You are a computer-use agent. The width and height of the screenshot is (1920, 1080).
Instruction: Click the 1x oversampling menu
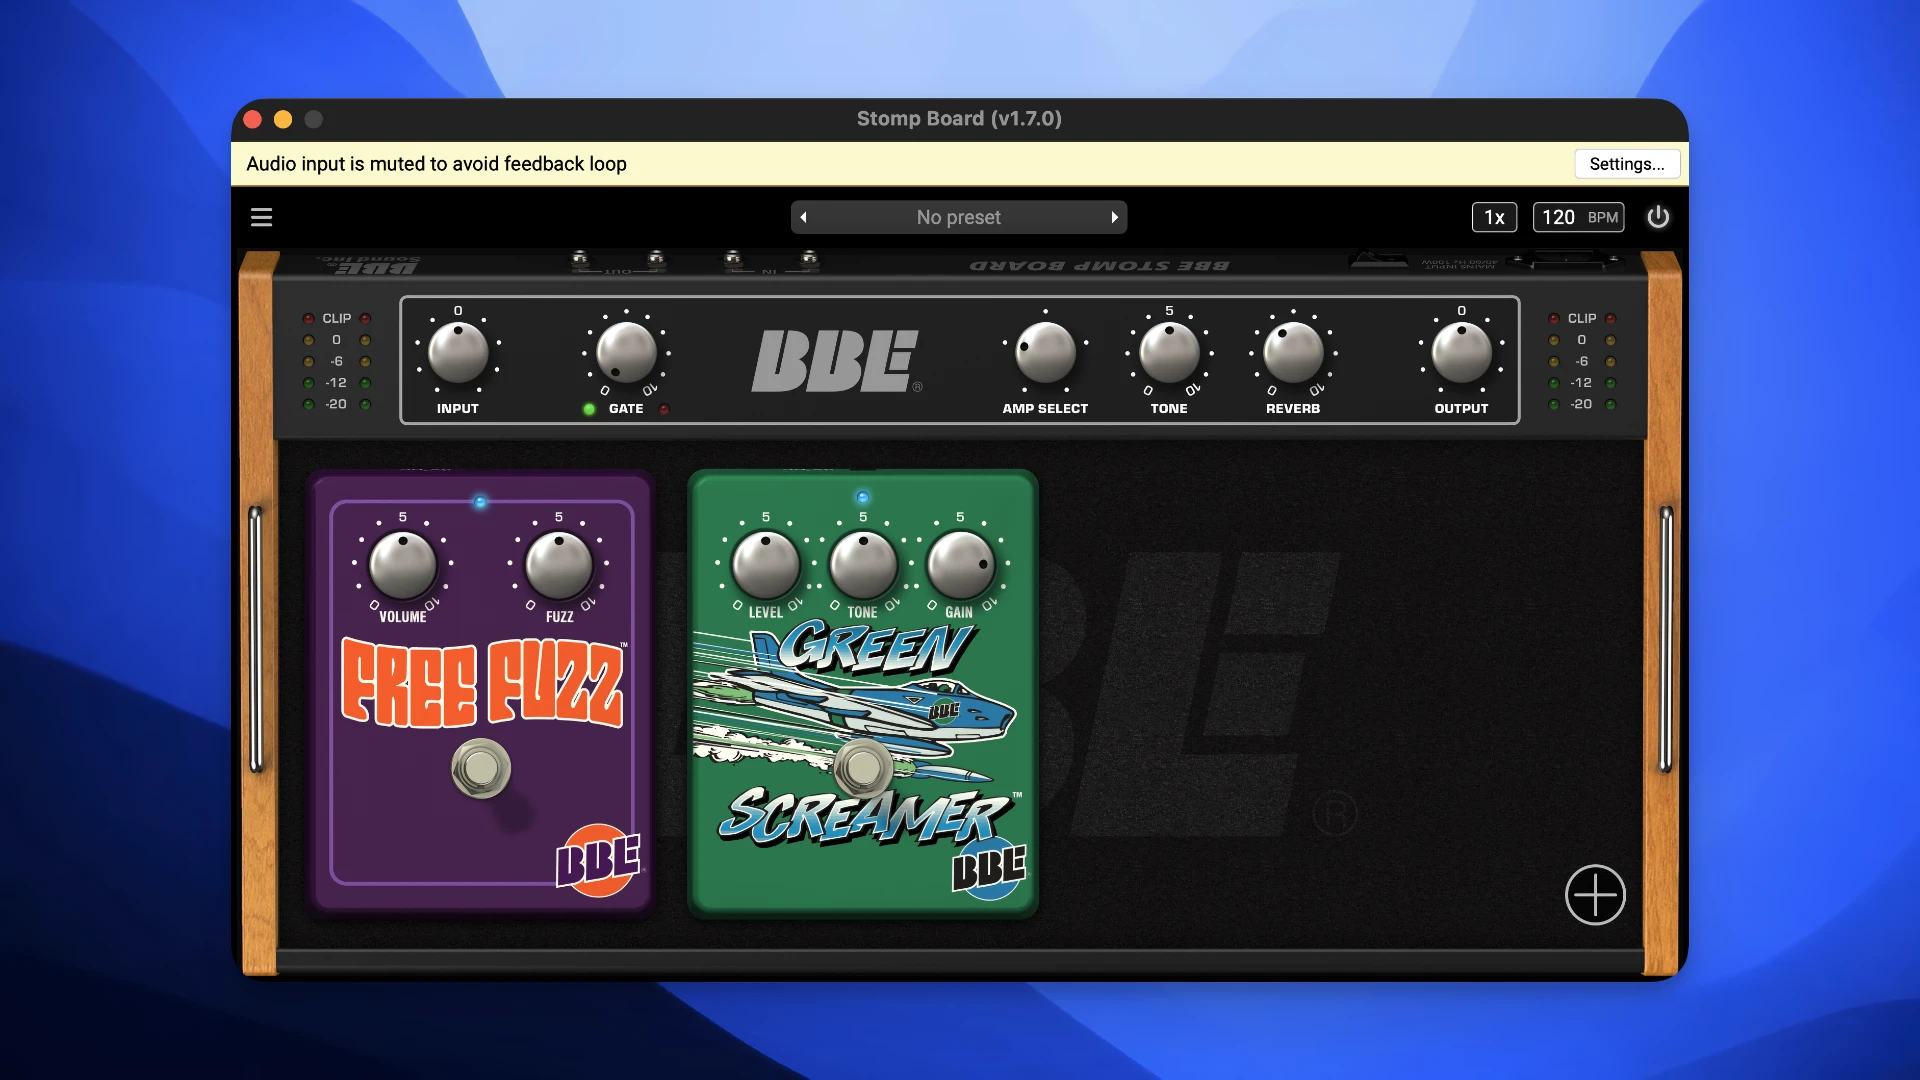pyautogui.click(x=1494, y=217)
